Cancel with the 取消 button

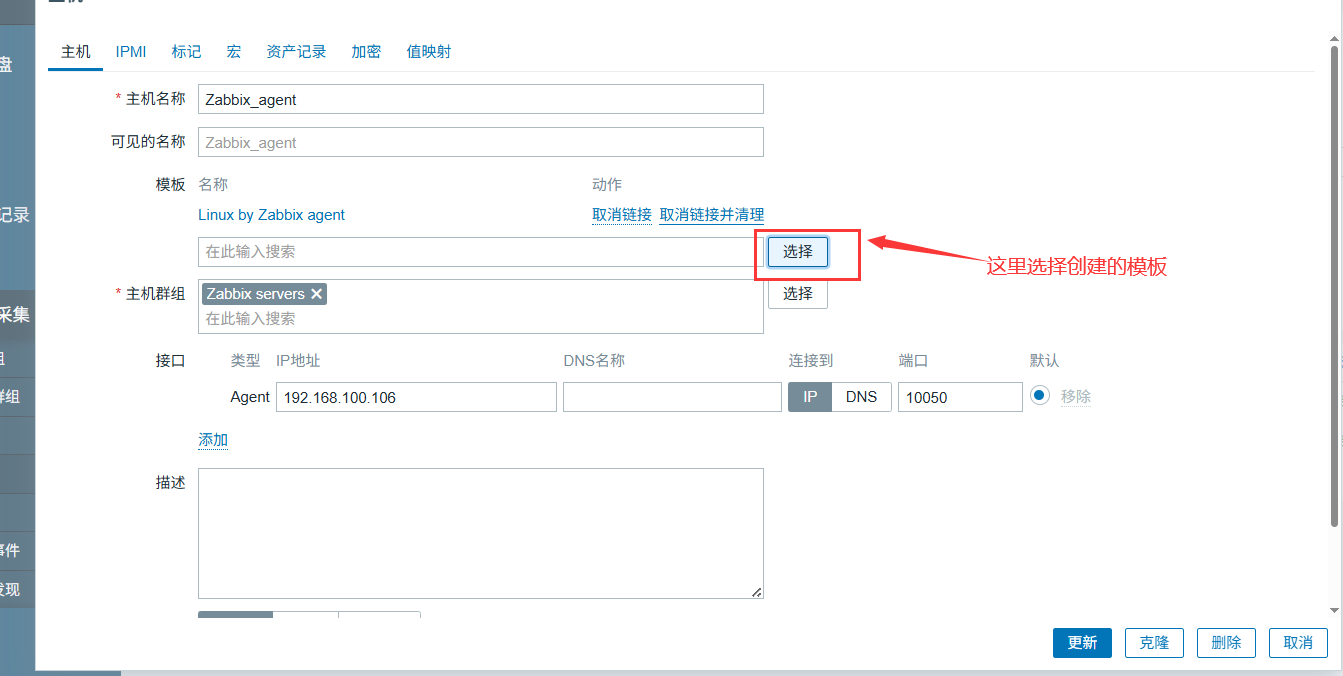1298,643
